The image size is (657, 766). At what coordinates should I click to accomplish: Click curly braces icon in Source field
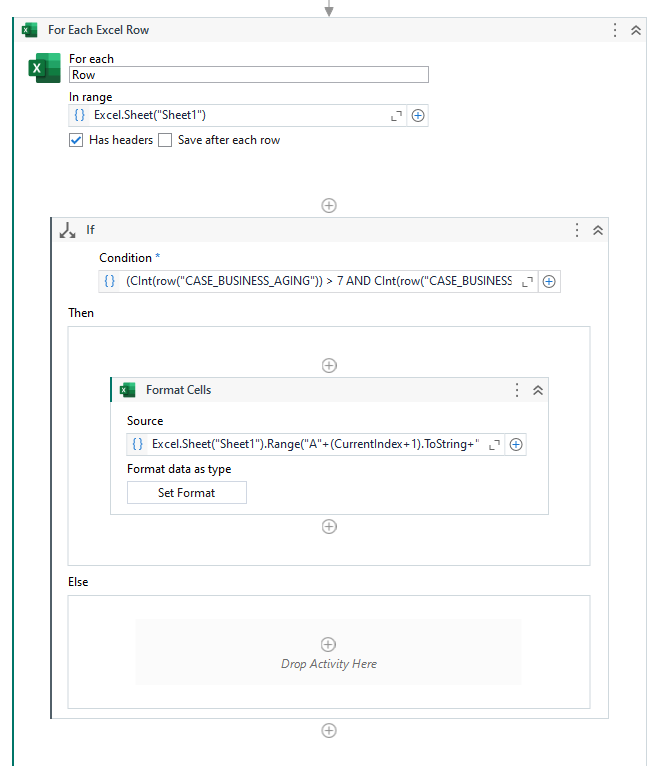[x=137, y=444]
